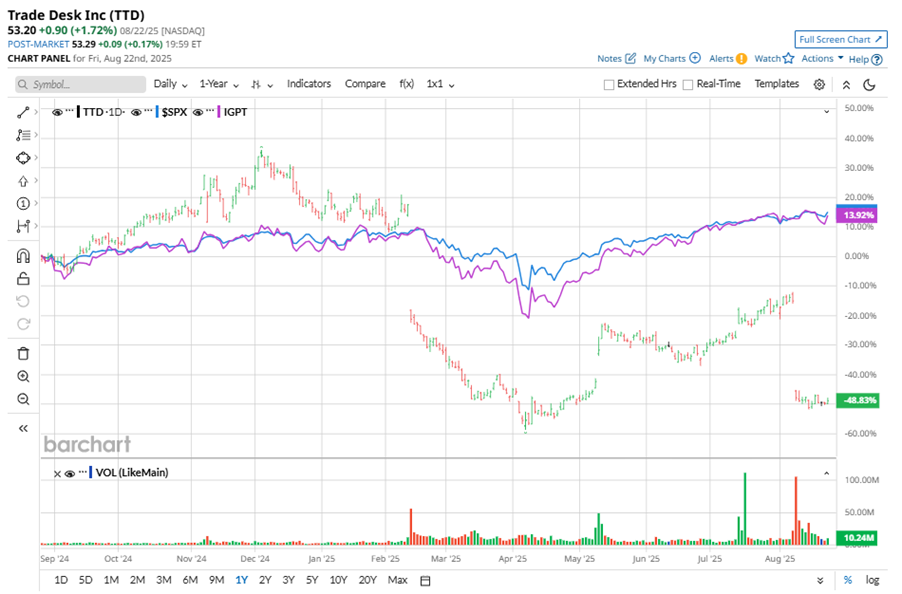Open the calendar date range picker

425,580
